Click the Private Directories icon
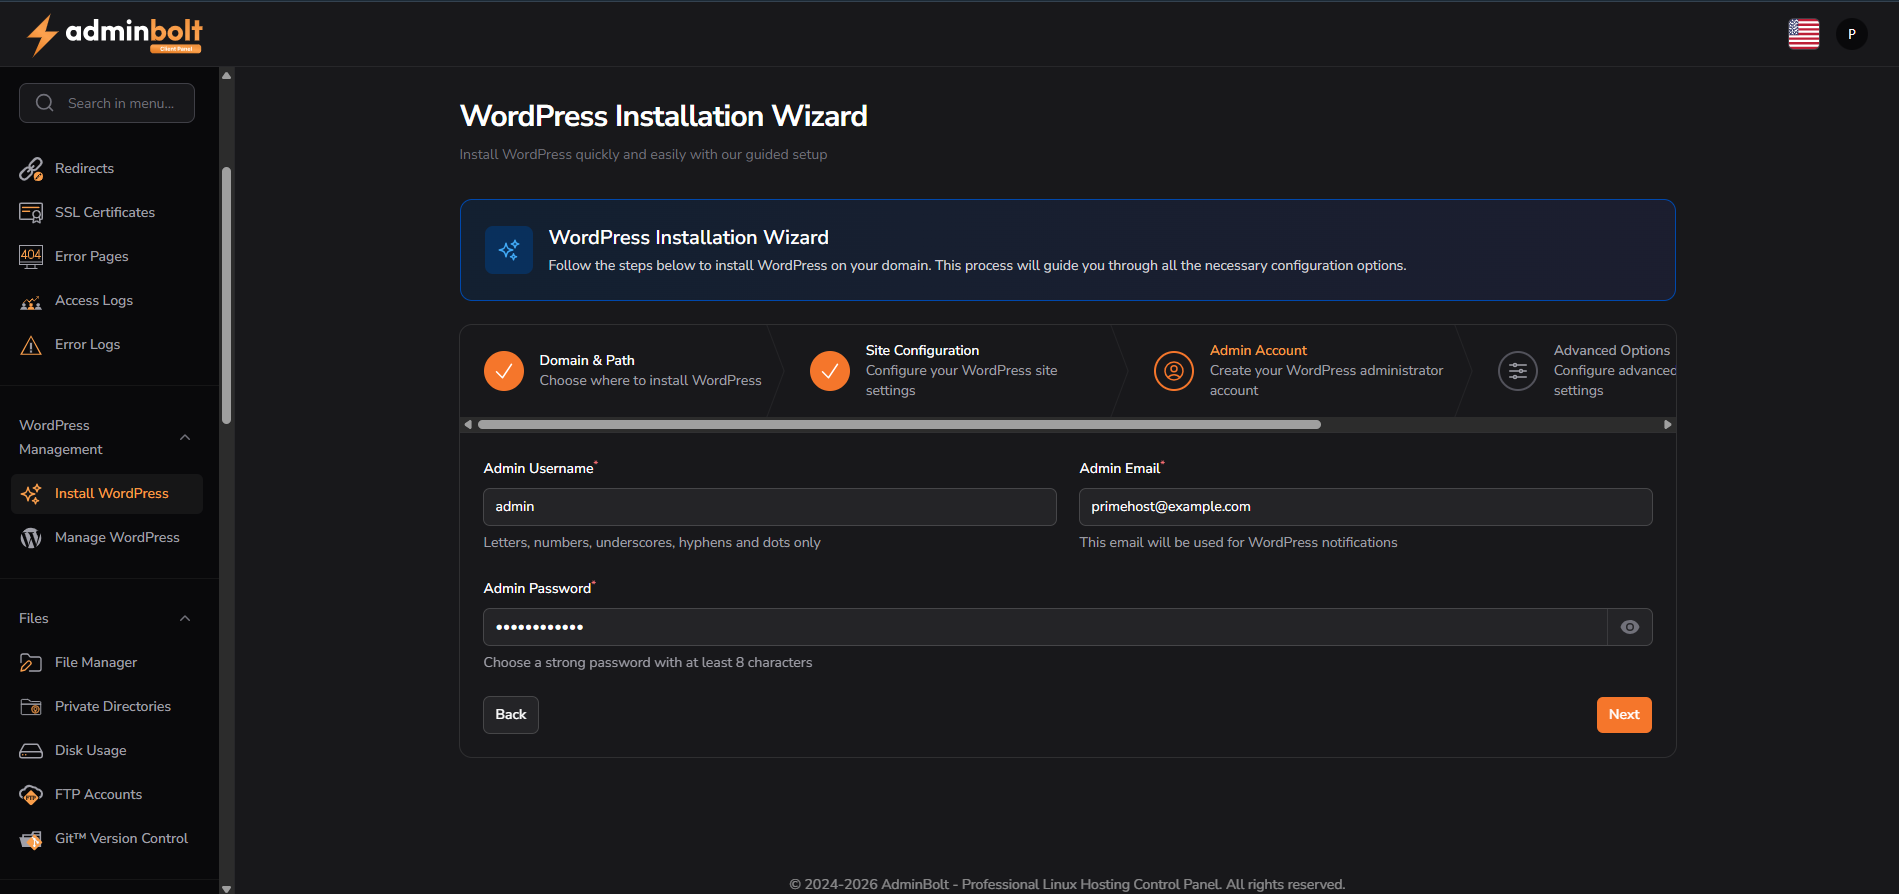 click(31, 707)
